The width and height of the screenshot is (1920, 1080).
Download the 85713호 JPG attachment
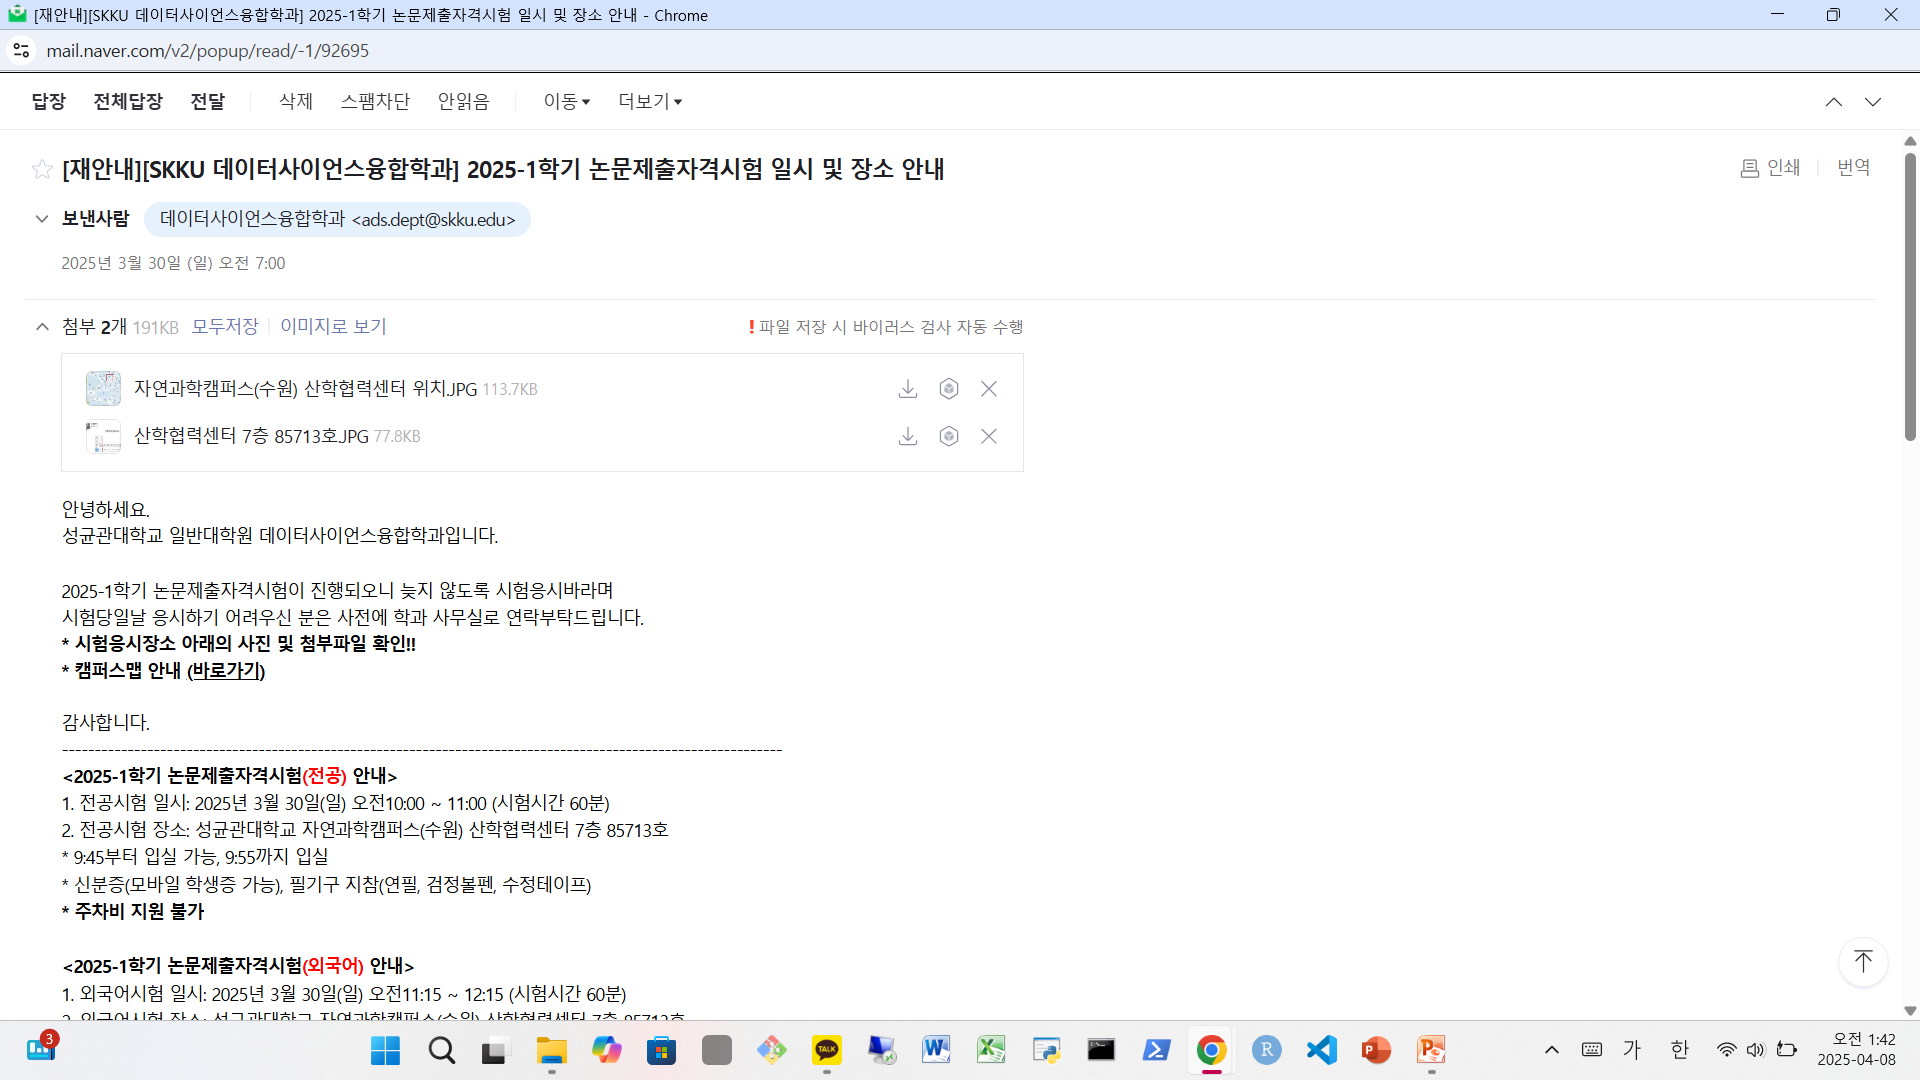coord(907,436)
